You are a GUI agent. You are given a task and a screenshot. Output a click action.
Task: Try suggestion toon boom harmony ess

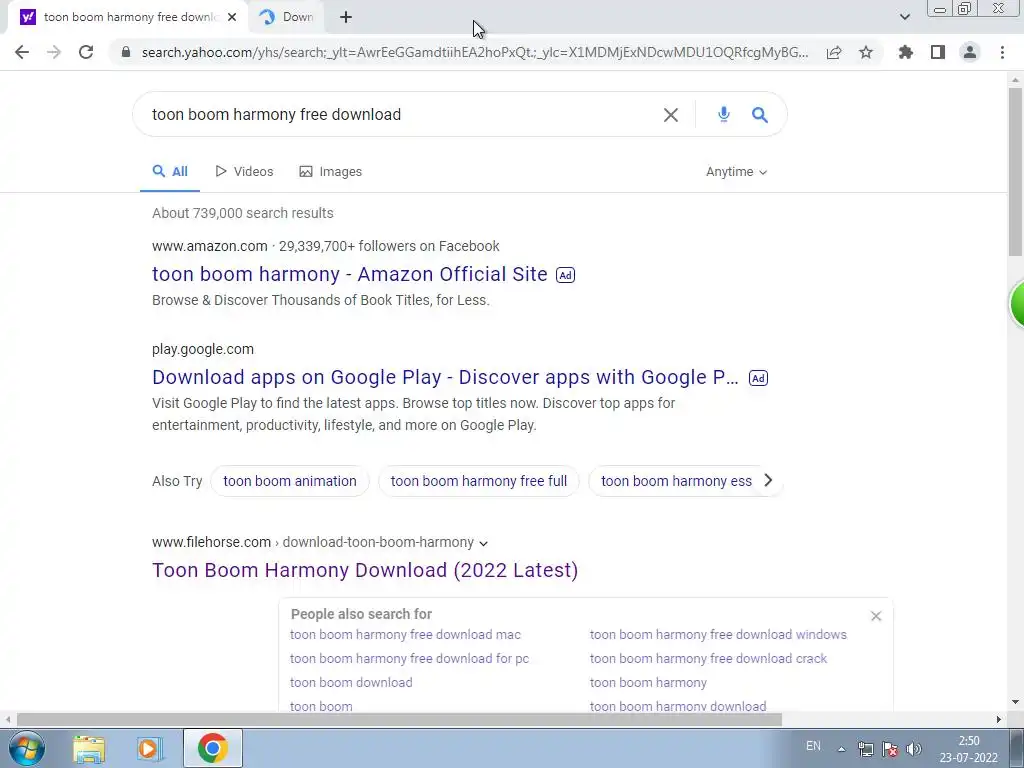click(x=677, y=481)
